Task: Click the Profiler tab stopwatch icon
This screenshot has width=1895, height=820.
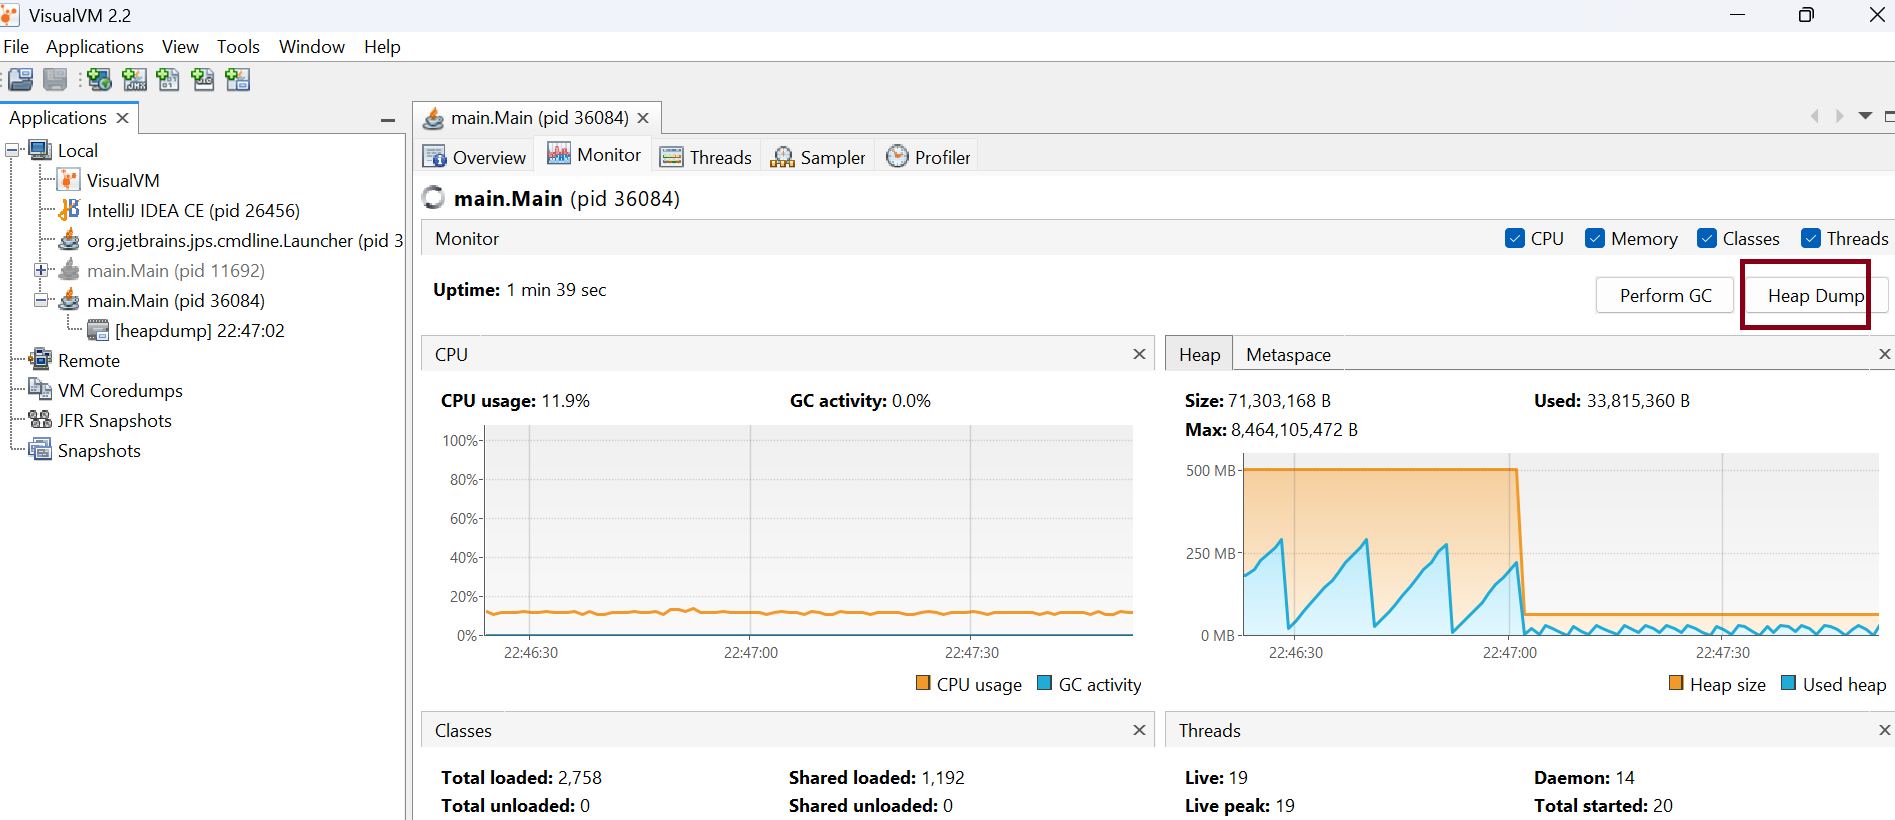Action: [898, 156]
